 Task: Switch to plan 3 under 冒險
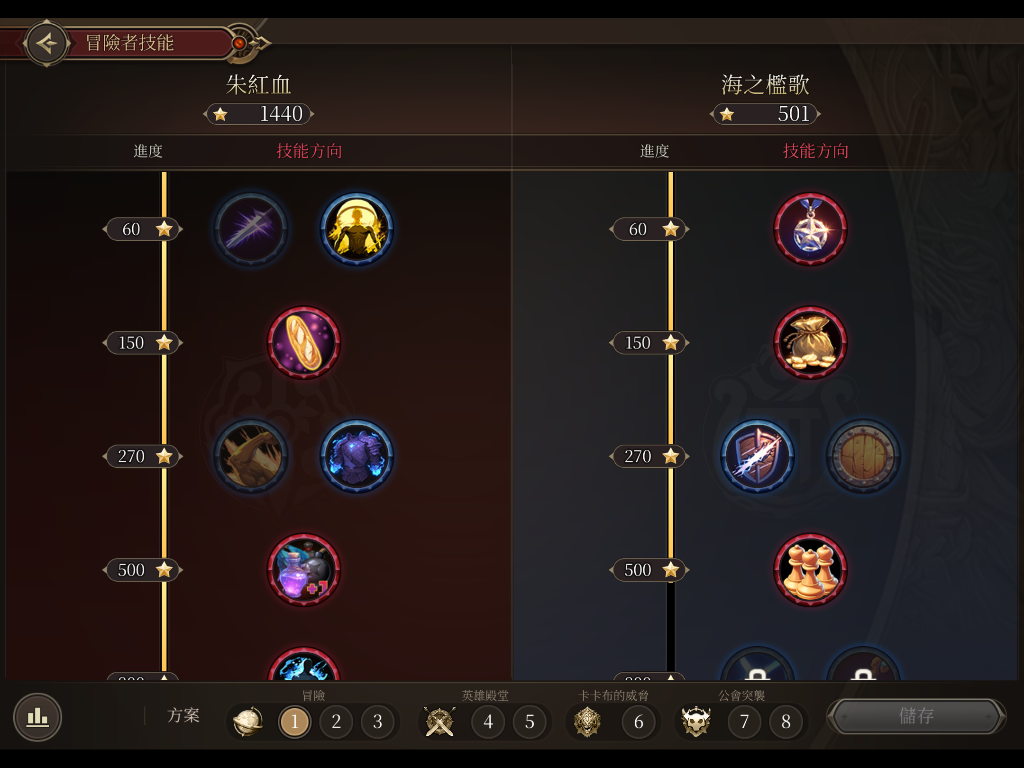377,722
